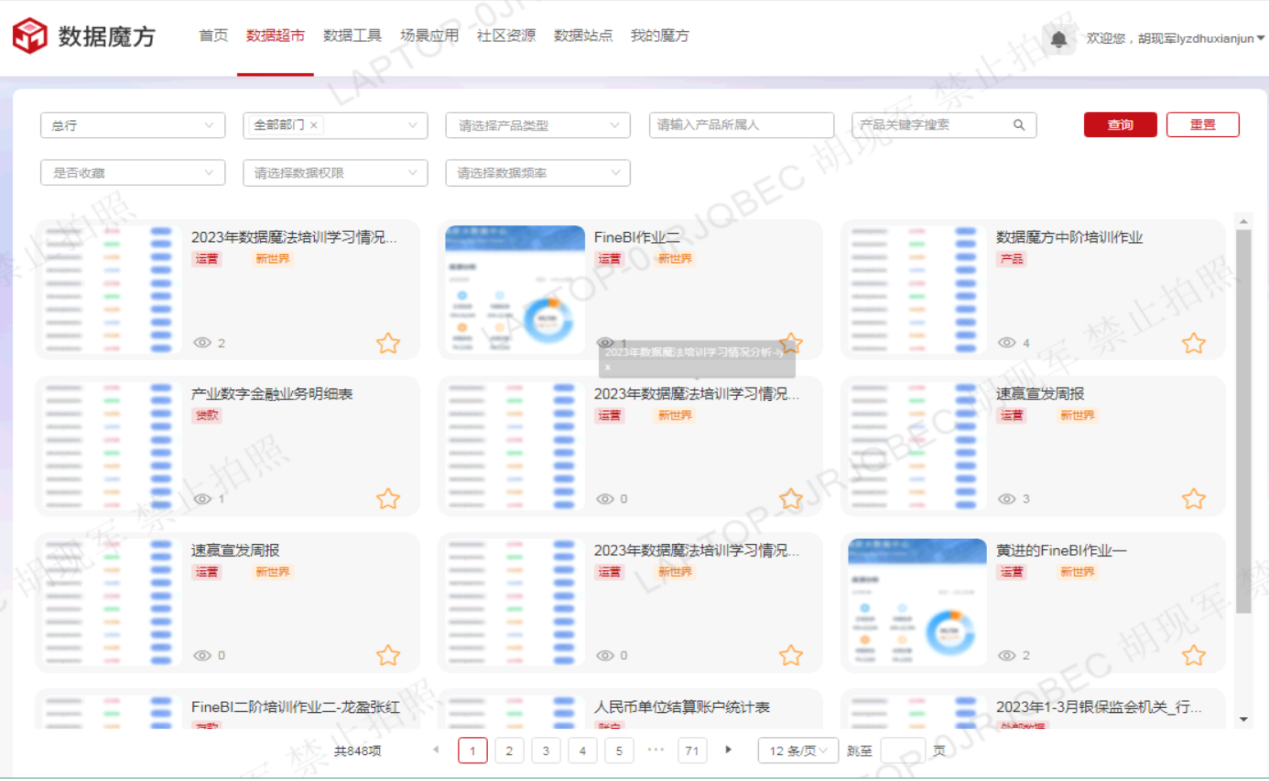Select the current page 1 button
The height and width of the screenshot is (781, 1269).
coord(473,750)
